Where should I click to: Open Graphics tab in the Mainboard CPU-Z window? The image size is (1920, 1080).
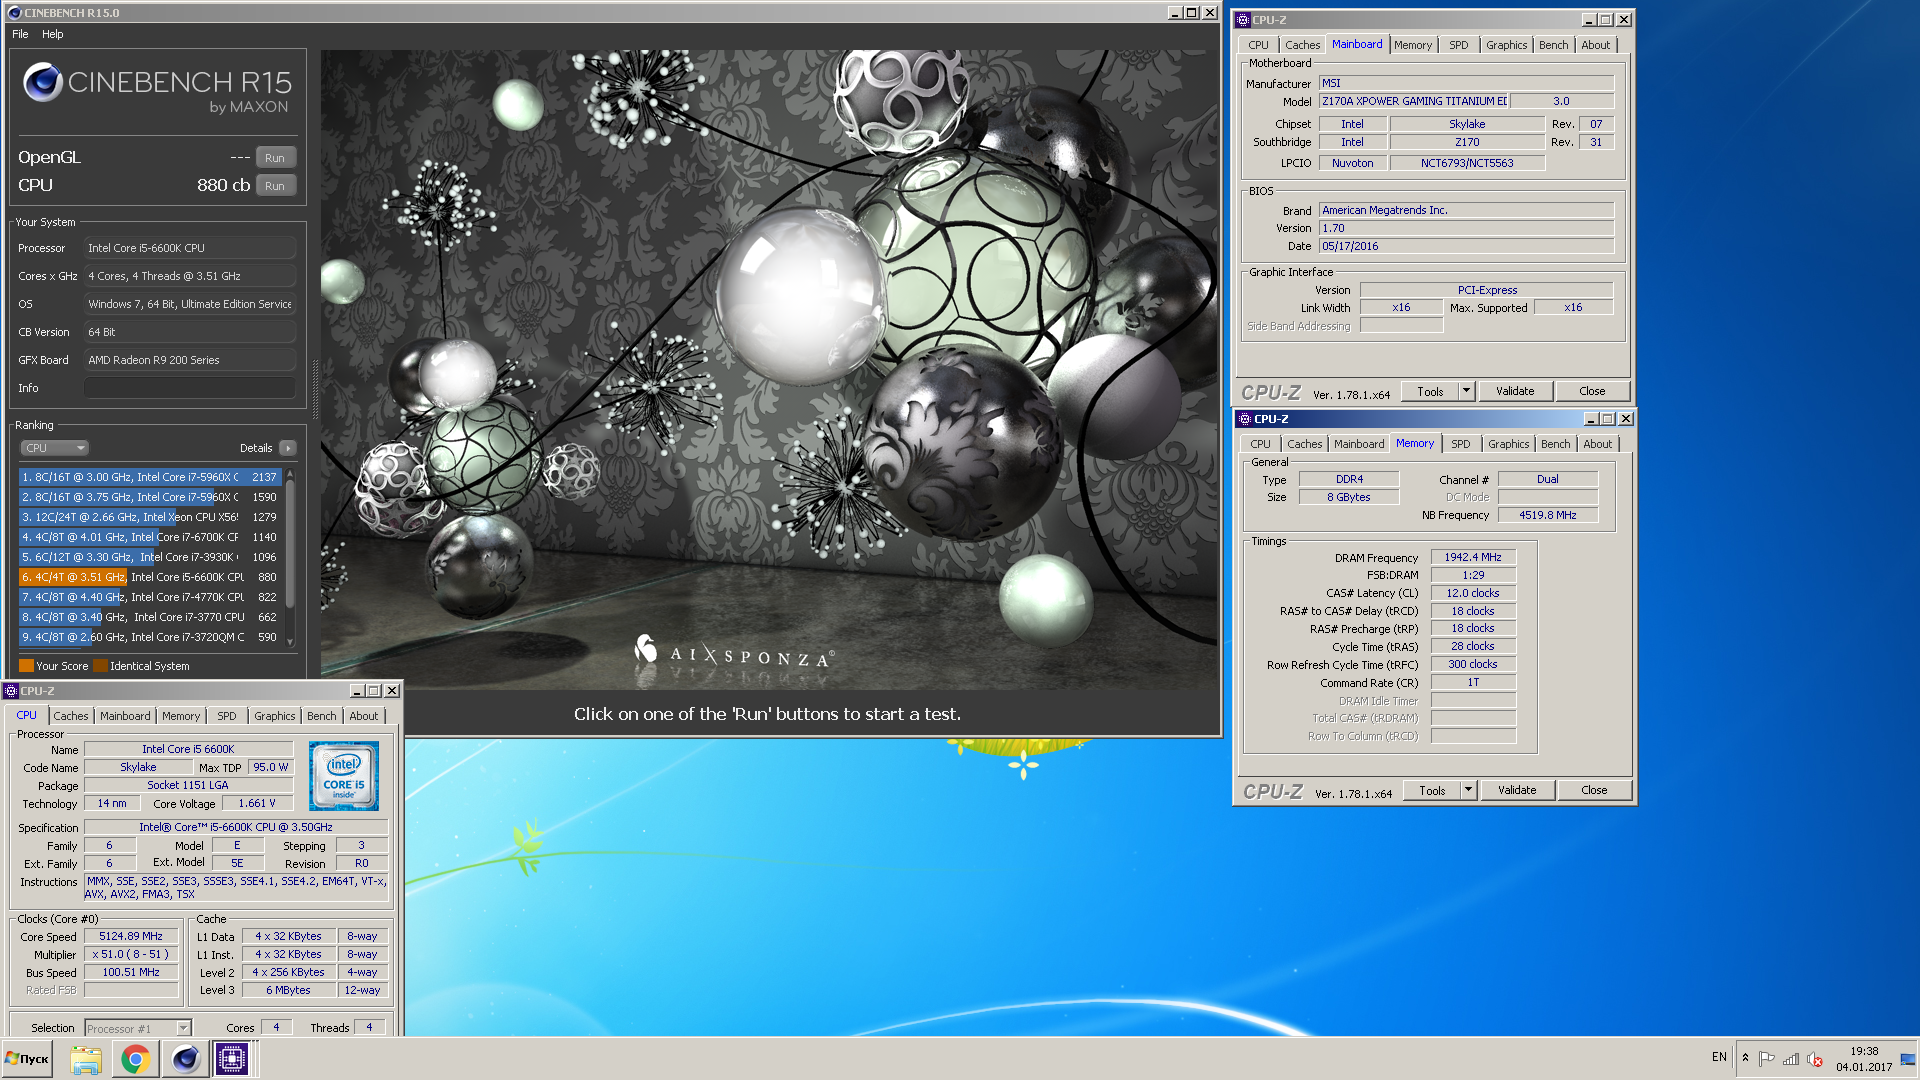[1506, 45]
